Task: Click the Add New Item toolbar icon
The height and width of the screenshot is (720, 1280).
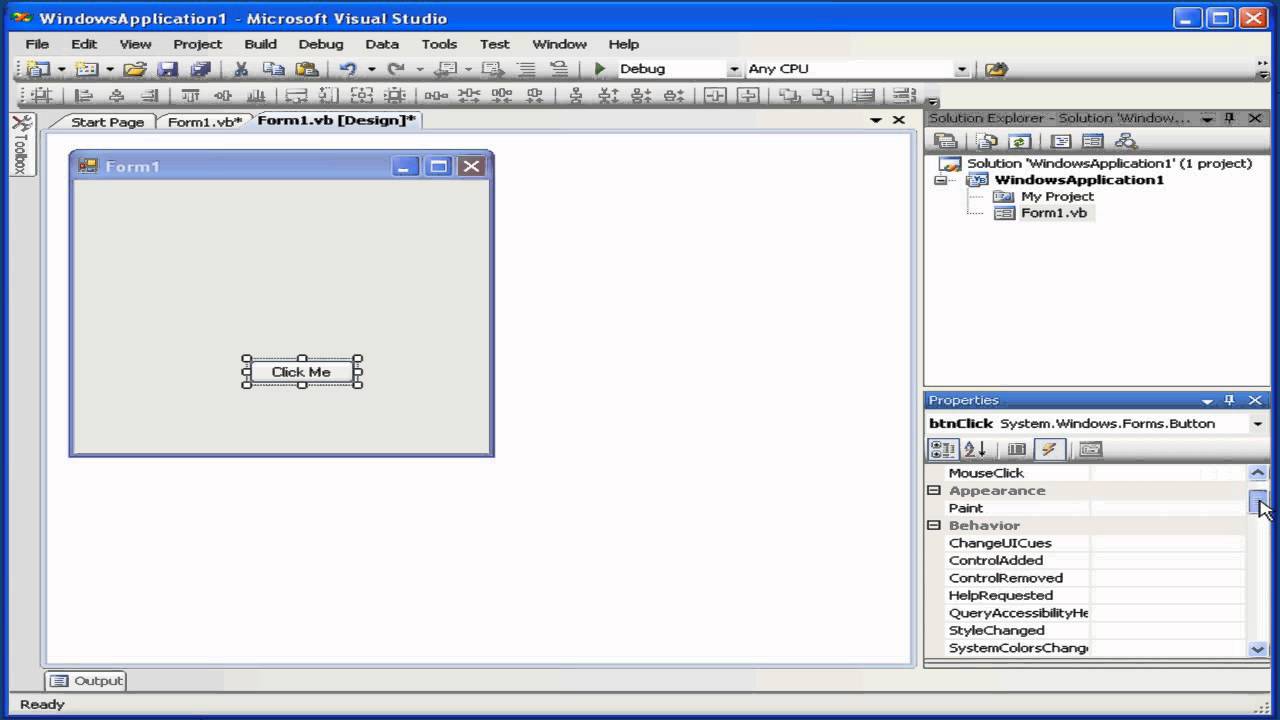Action: tap(87, 69)
